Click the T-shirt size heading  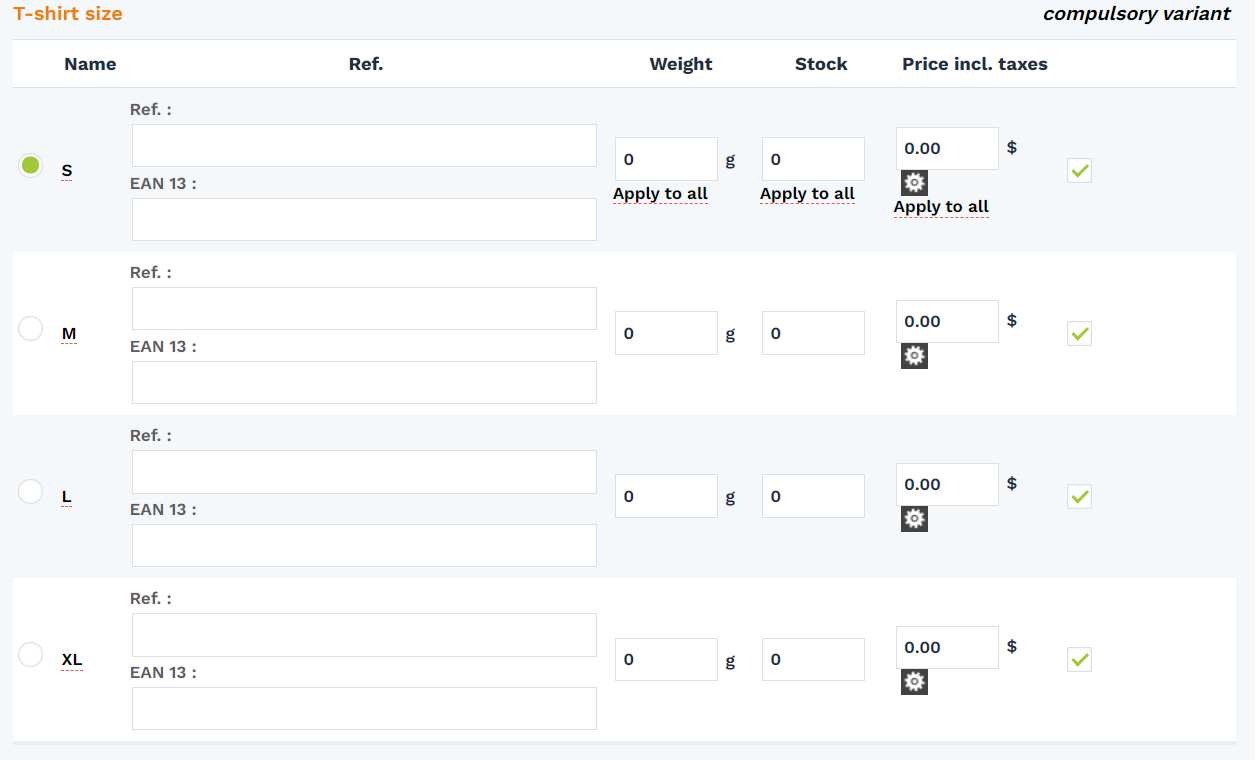[x=68, y=14]
